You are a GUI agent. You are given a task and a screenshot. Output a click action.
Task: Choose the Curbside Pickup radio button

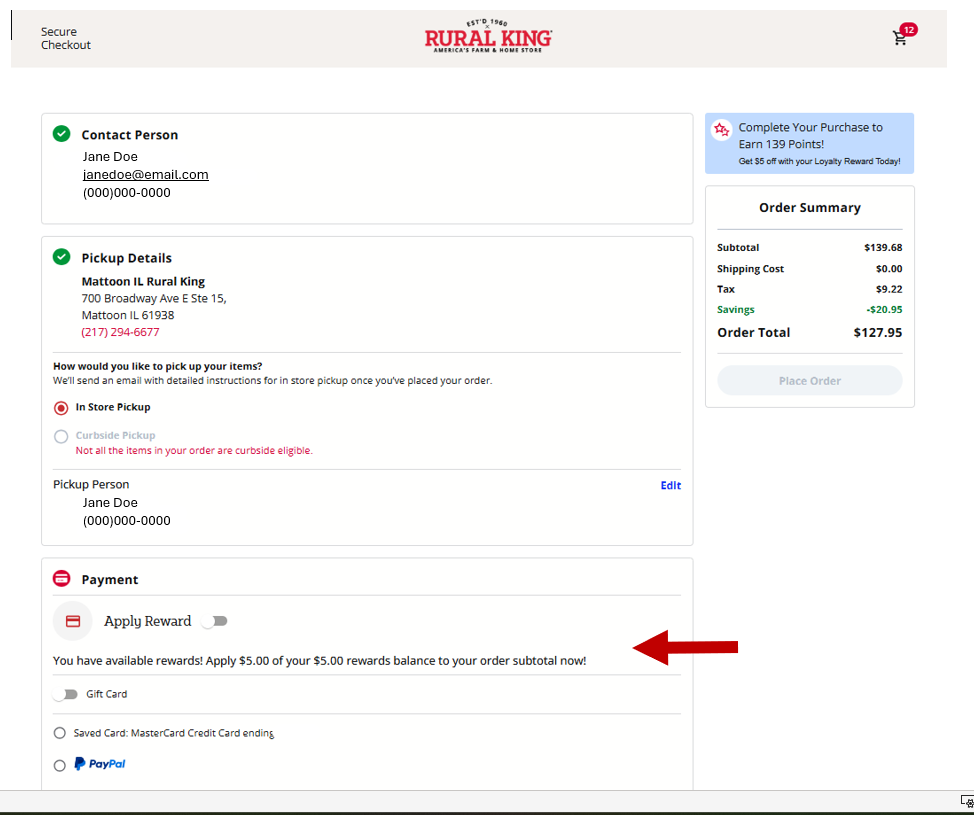(61, 436)
